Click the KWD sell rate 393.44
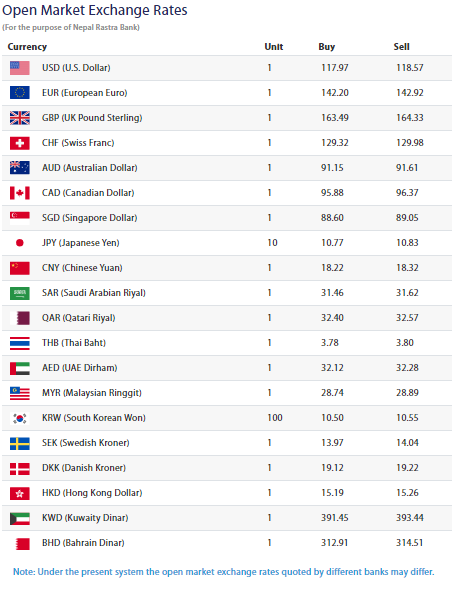The width and height of the screenshot is (452, 590). 409,518
